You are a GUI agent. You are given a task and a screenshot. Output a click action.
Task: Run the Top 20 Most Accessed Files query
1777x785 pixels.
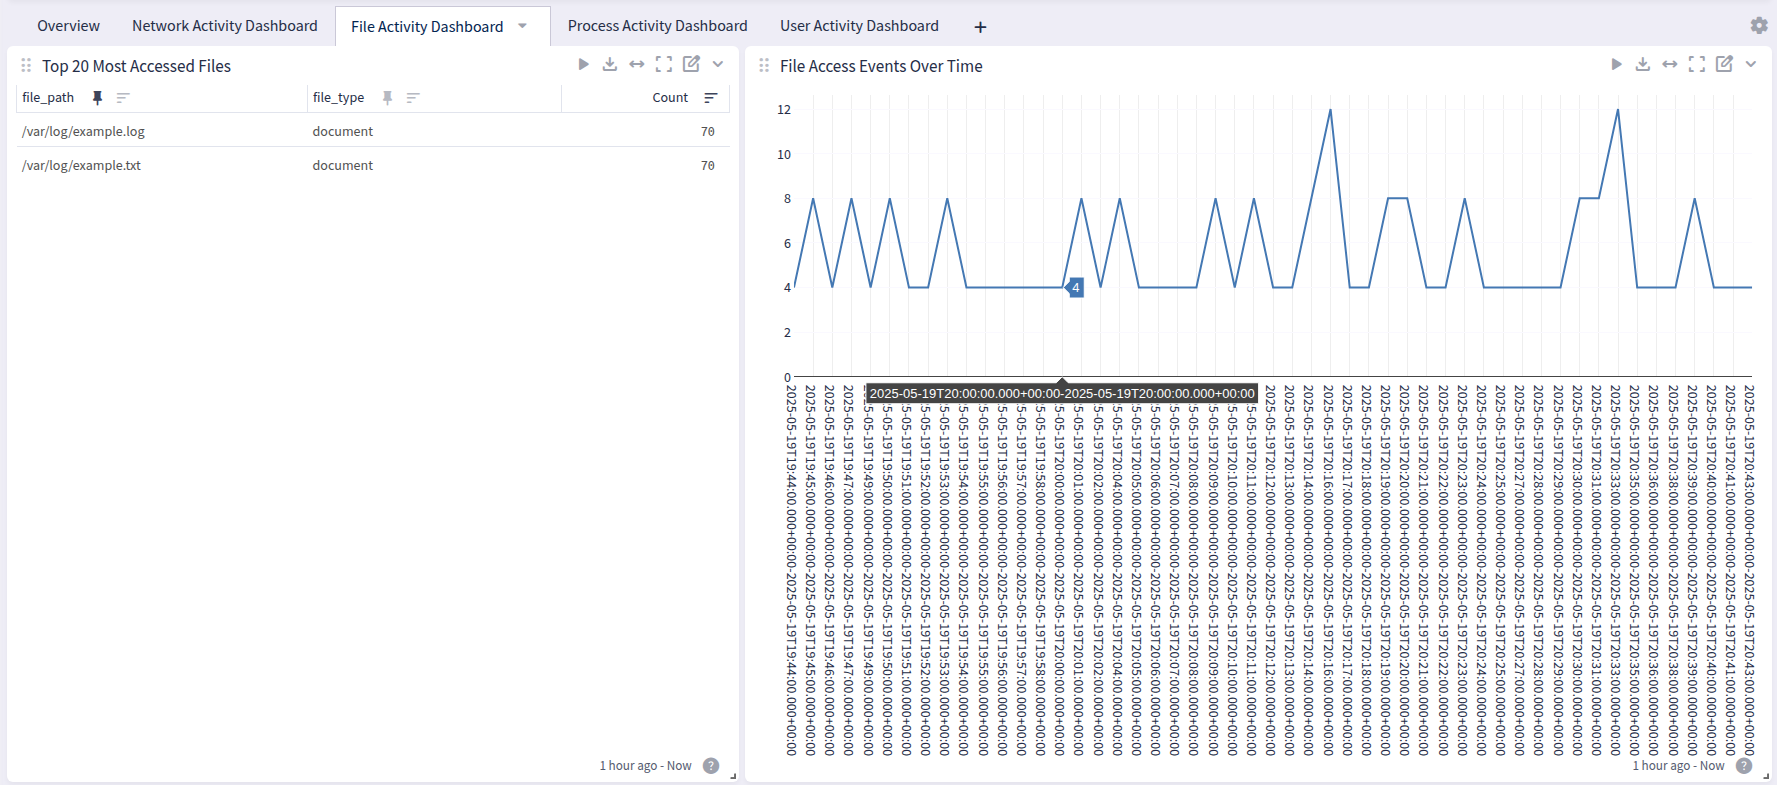pos(583,64)
